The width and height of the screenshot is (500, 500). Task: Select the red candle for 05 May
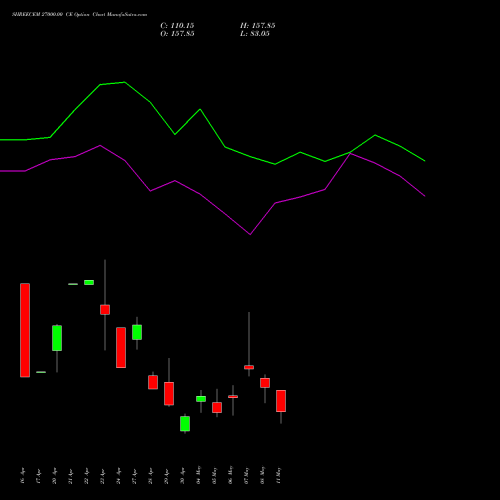pyautogui.click(x=217, y=407)
